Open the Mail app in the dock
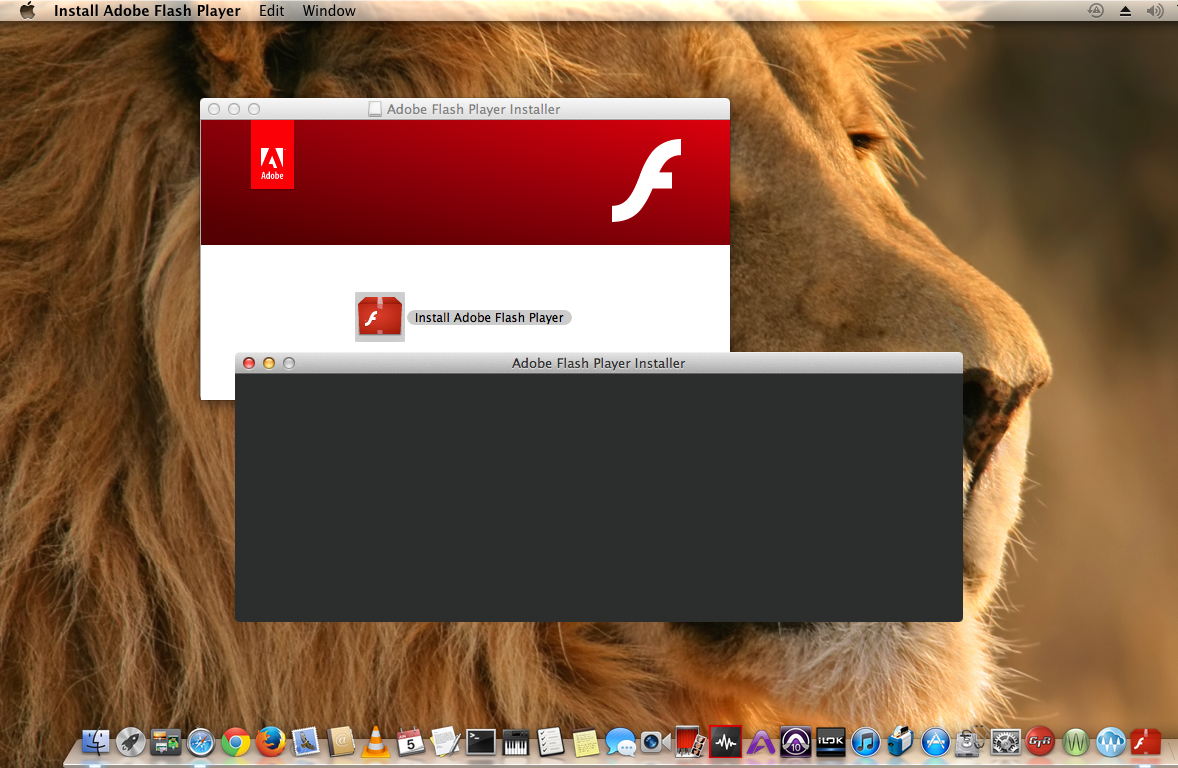The width and height of the screenshot is (1178, 768). point(306,742)
